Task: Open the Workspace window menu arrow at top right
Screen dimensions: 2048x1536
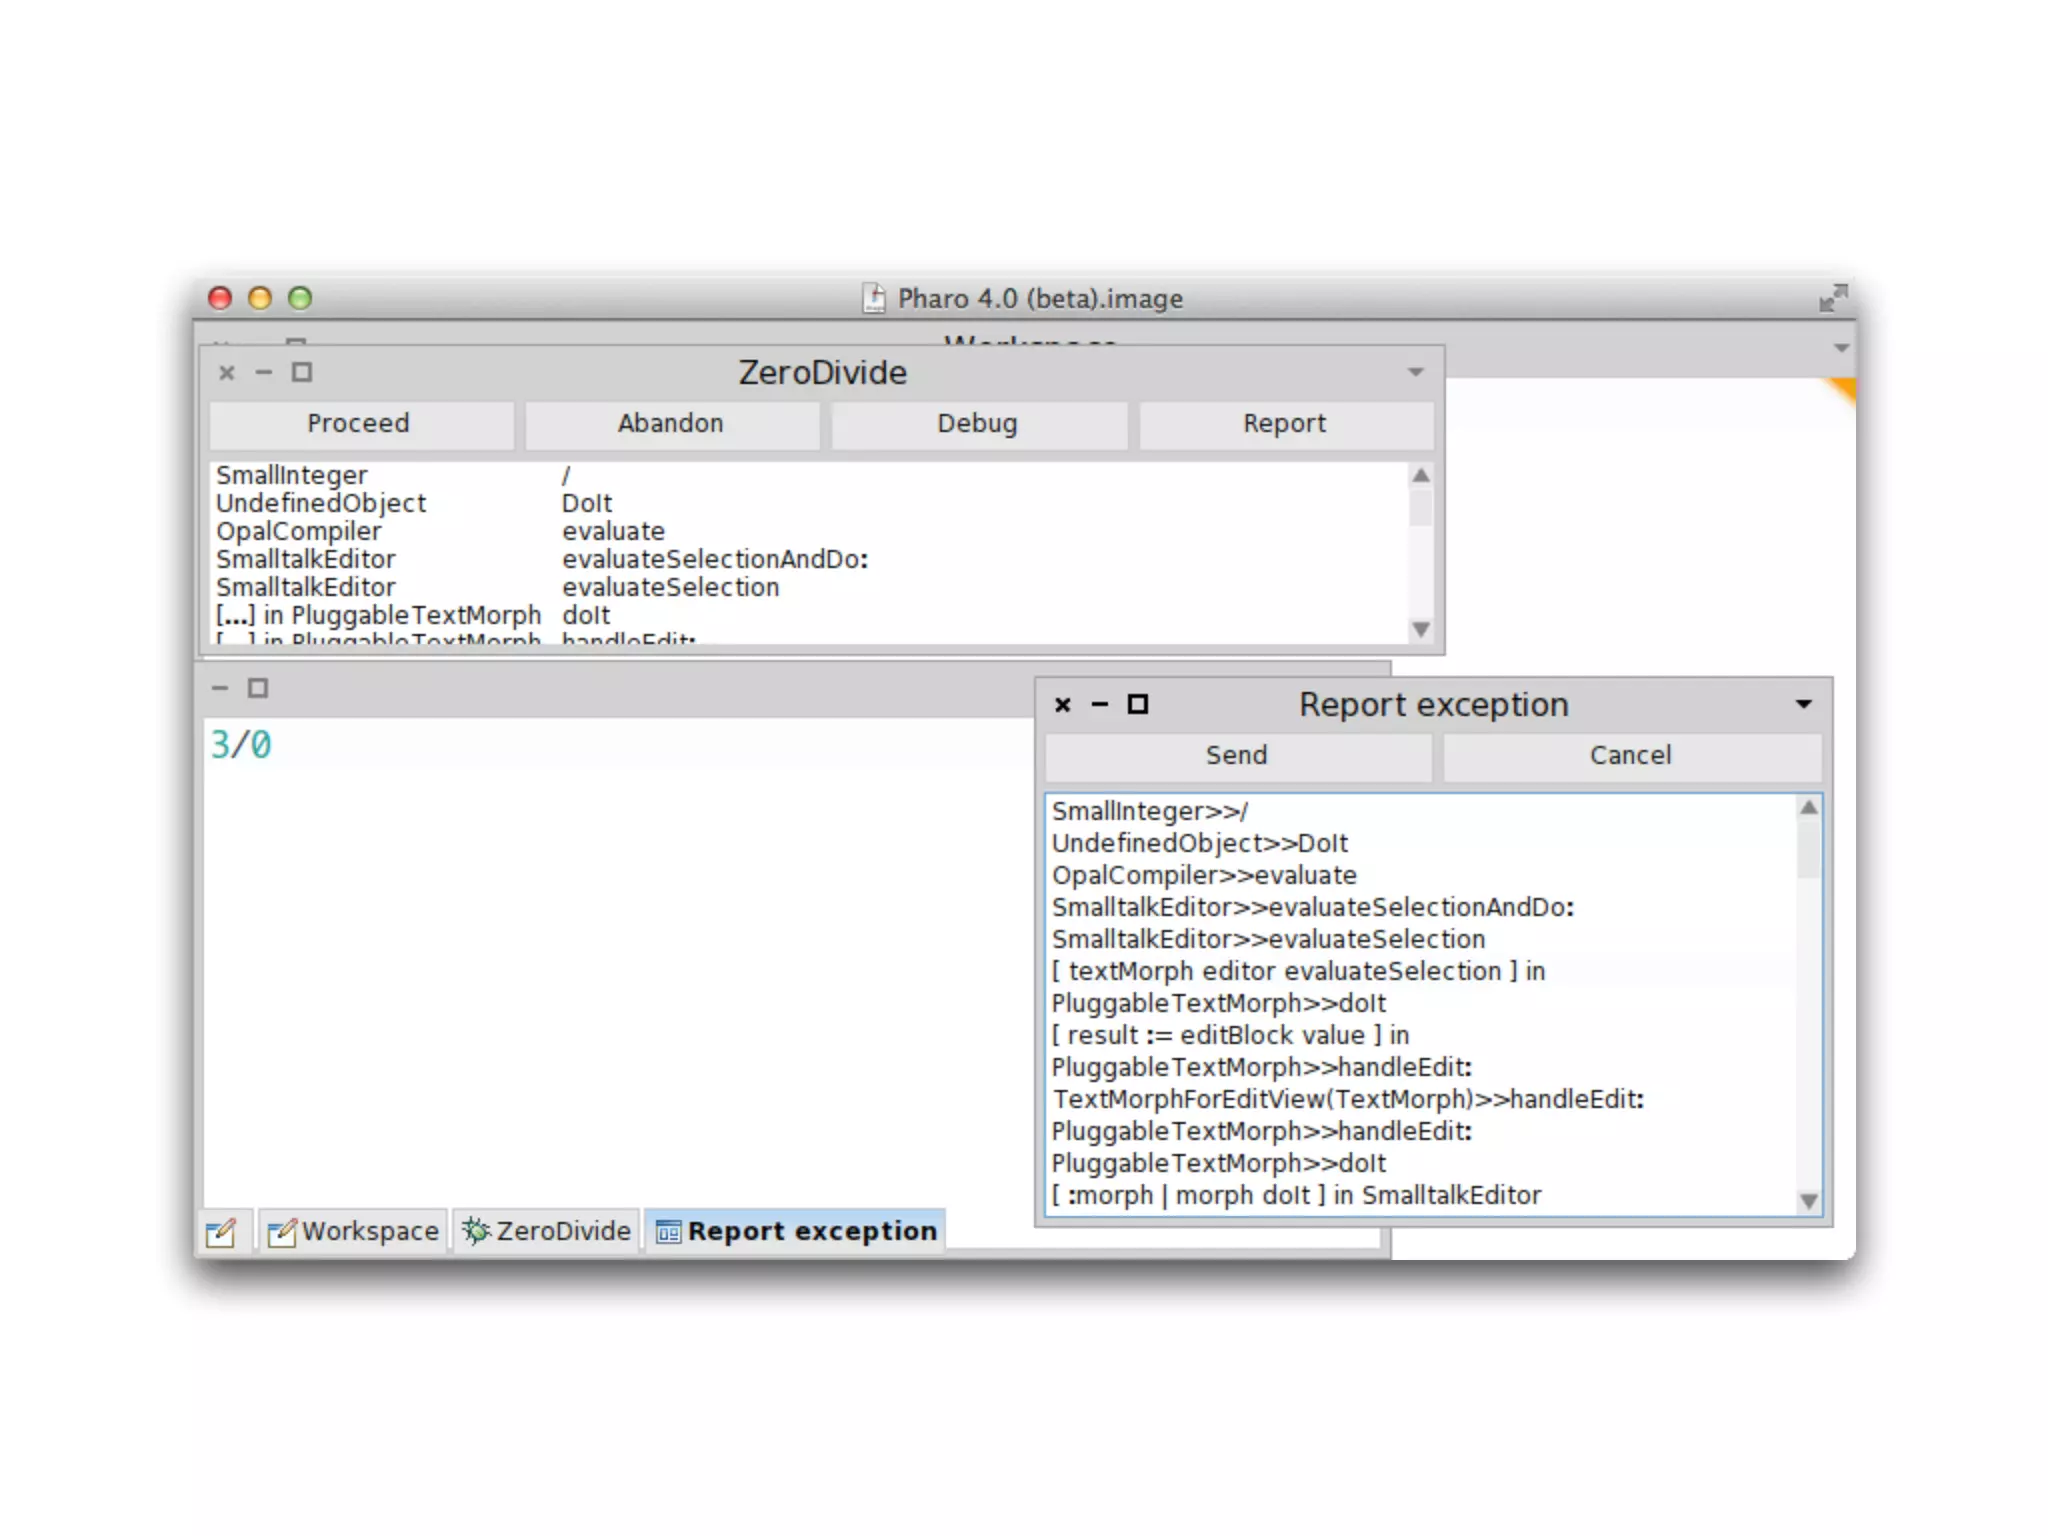Action: (1841, 349)
